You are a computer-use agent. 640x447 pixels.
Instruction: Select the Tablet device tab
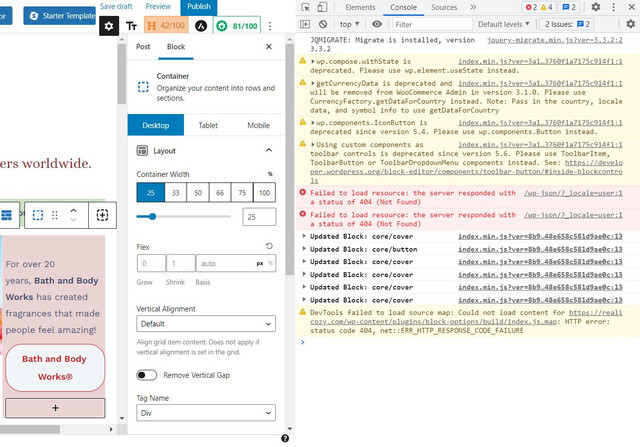click(x=208, y=125)
